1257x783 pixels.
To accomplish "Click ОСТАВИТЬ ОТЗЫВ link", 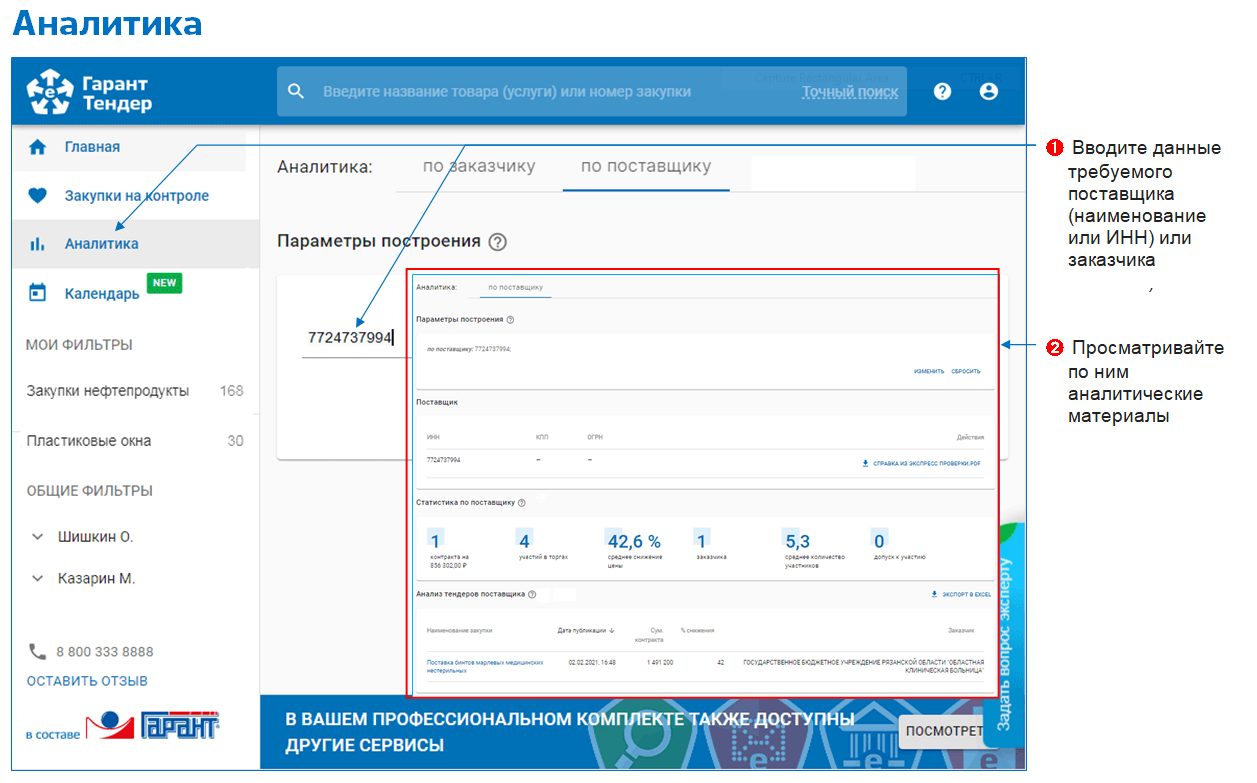I will pos(87,681).
